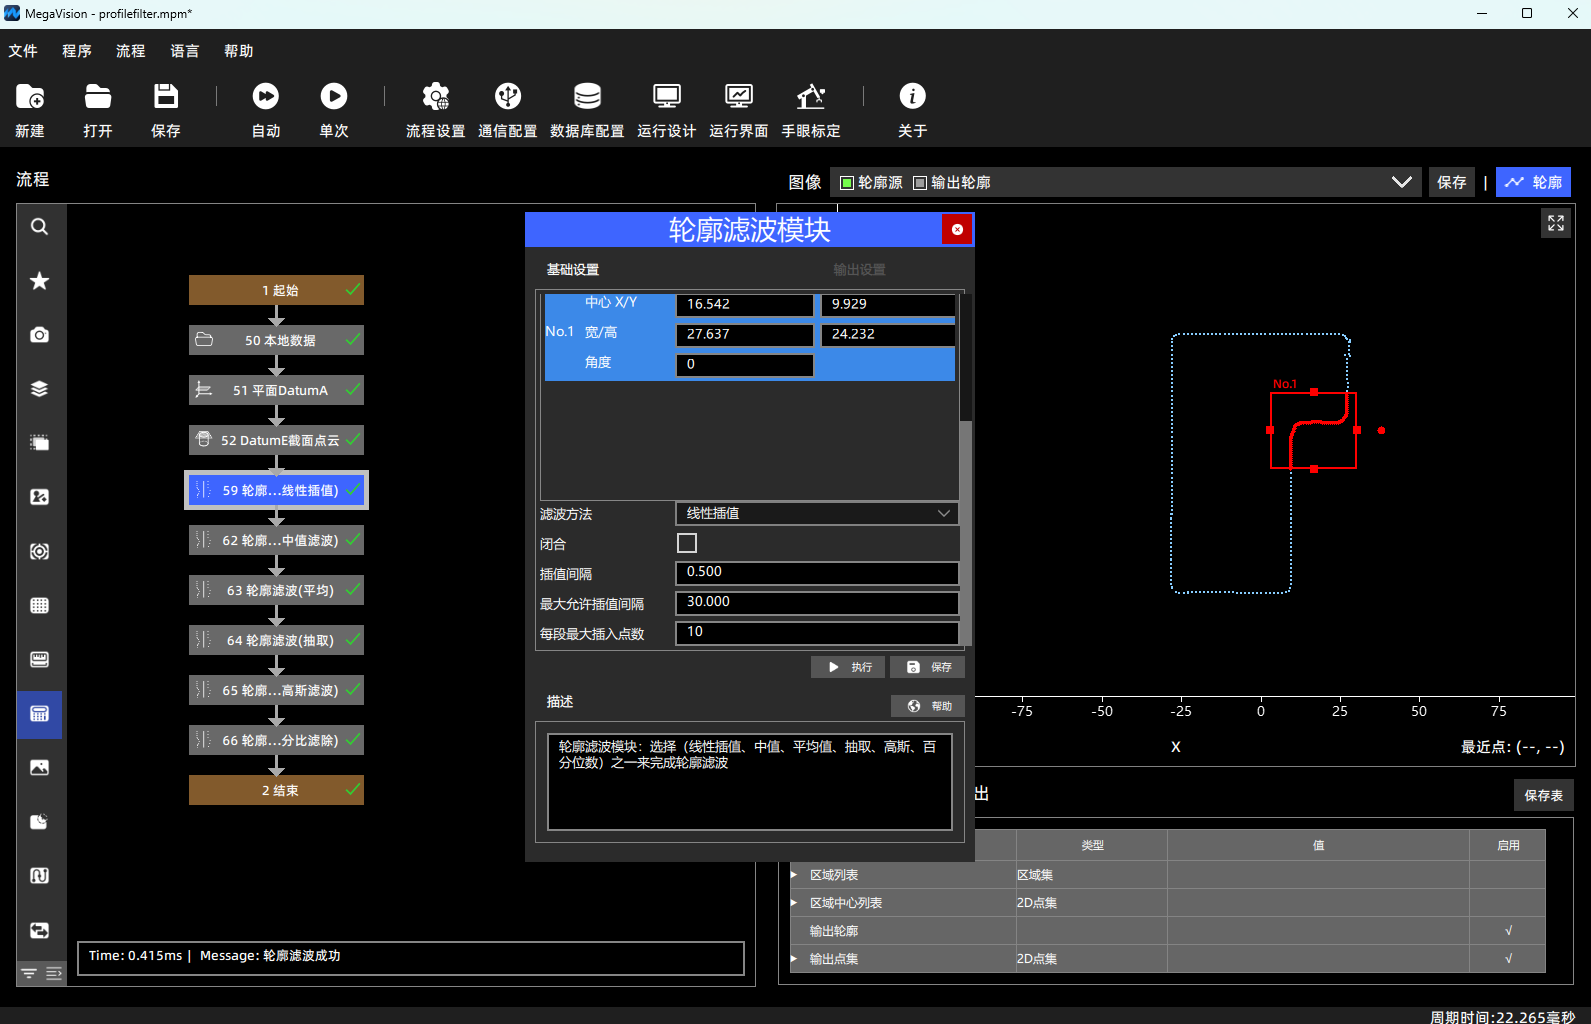Switch to the 基础设置 tab
The image size is (1591, 1024).
[573, 270]
